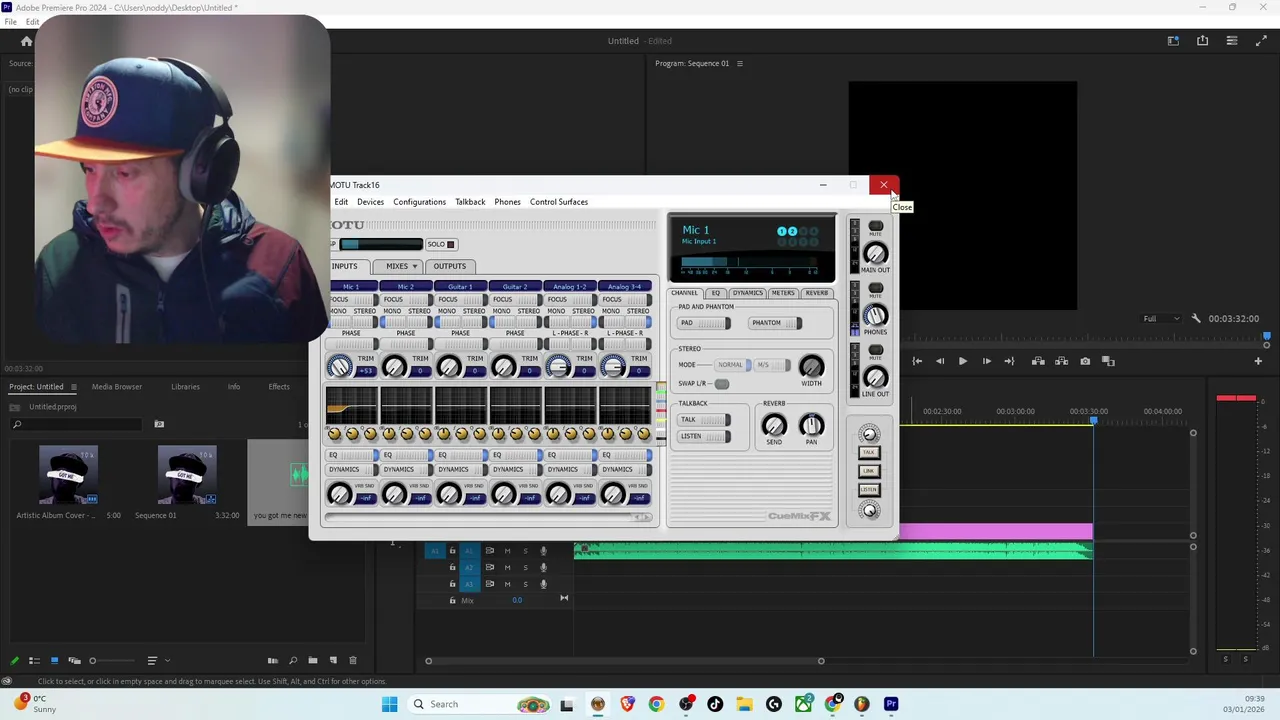Export frame with camera icon
Screen dimensions: 1280x720
pyautogui.click(x=1085, y=361)
